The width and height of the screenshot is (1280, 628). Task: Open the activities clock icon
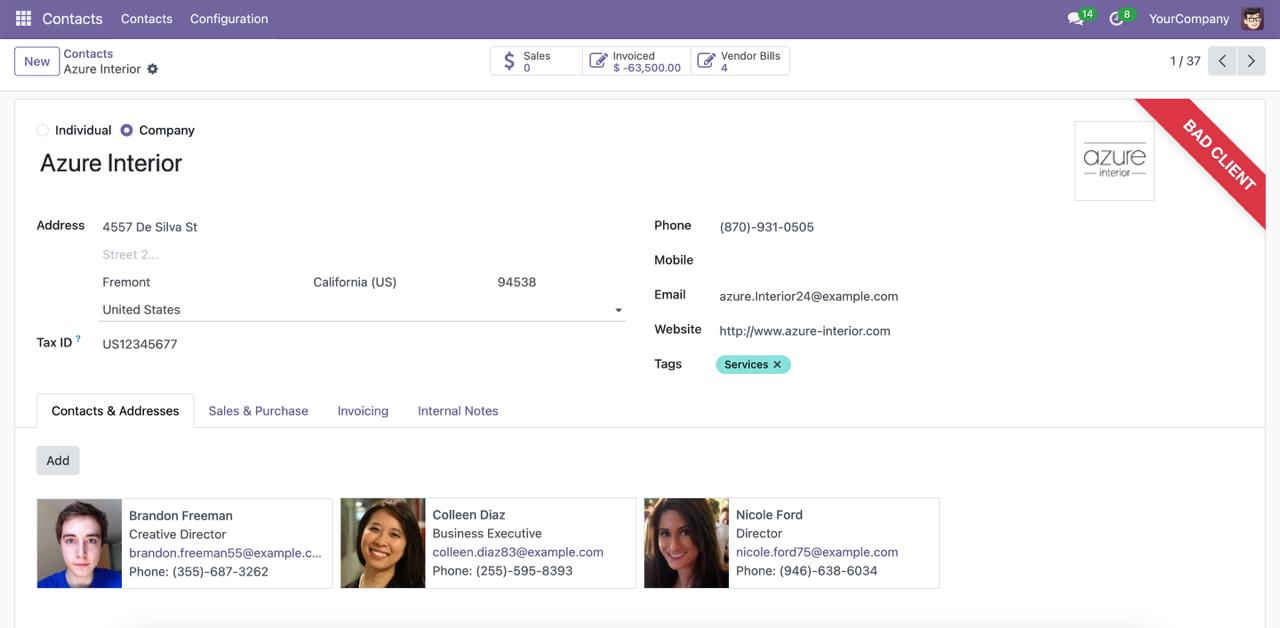pyautogui.click(x=1117, y=18)
